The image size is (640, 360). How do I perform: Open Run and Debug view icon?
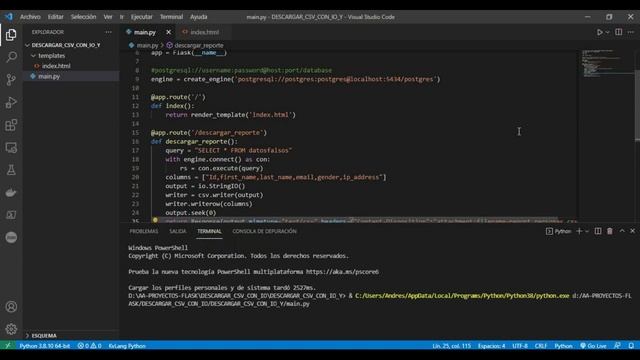[x=11, y=102]
